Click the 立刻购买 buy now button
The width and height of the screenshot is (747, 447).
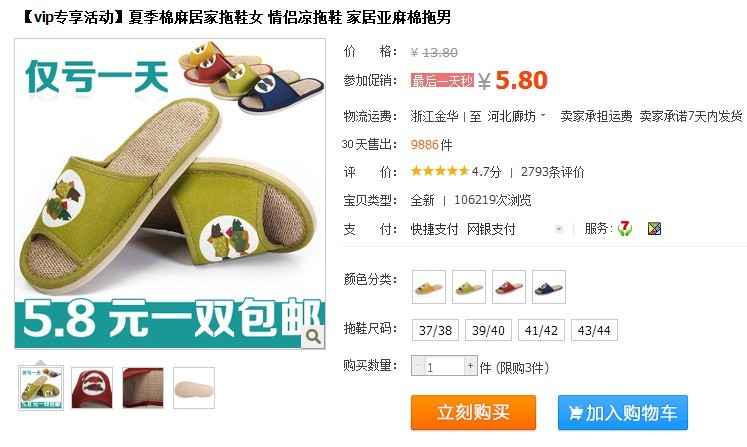473,413
